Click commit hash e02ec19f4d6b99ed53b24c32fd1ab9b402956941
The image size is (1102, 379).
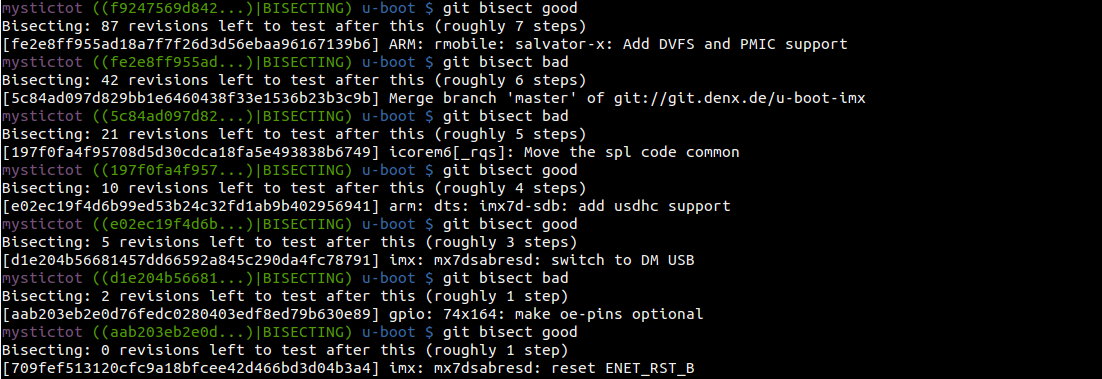point(190,206)
